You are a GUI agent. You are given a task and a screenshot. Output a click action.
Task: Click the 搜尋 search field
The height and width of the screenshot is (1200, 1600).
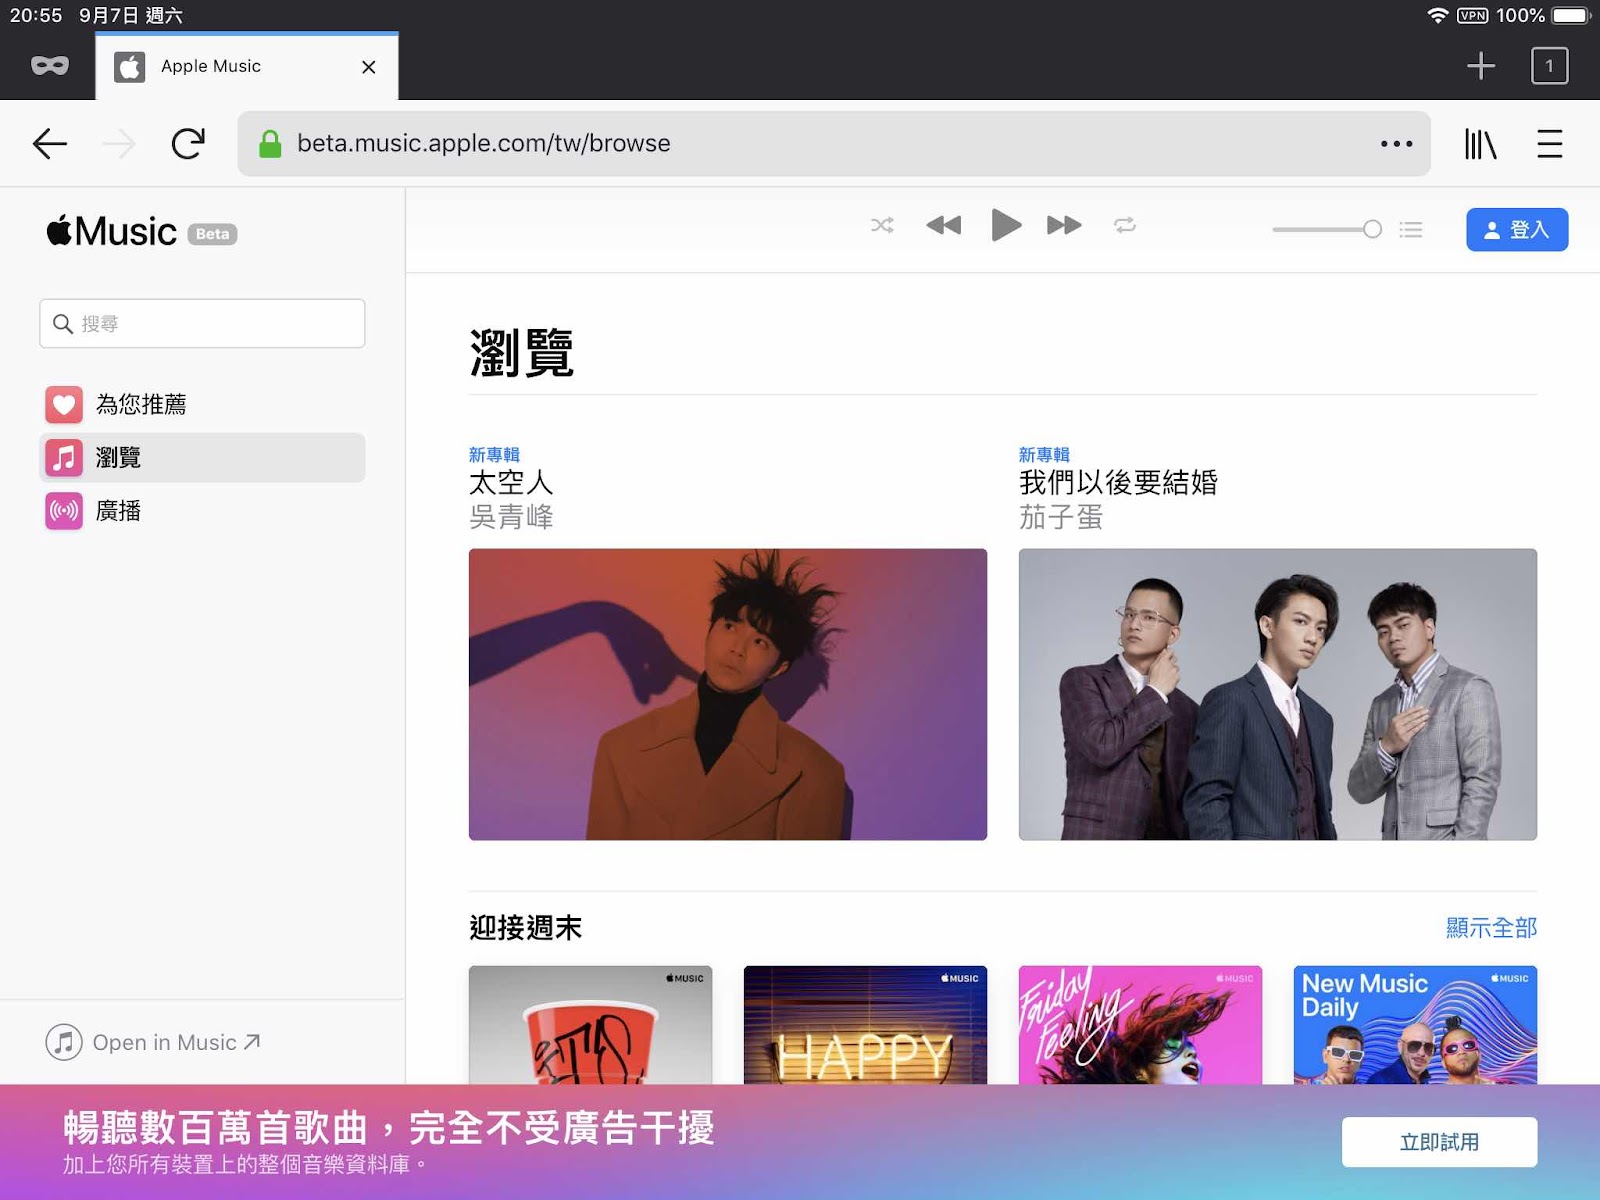(x=202, y=324)
